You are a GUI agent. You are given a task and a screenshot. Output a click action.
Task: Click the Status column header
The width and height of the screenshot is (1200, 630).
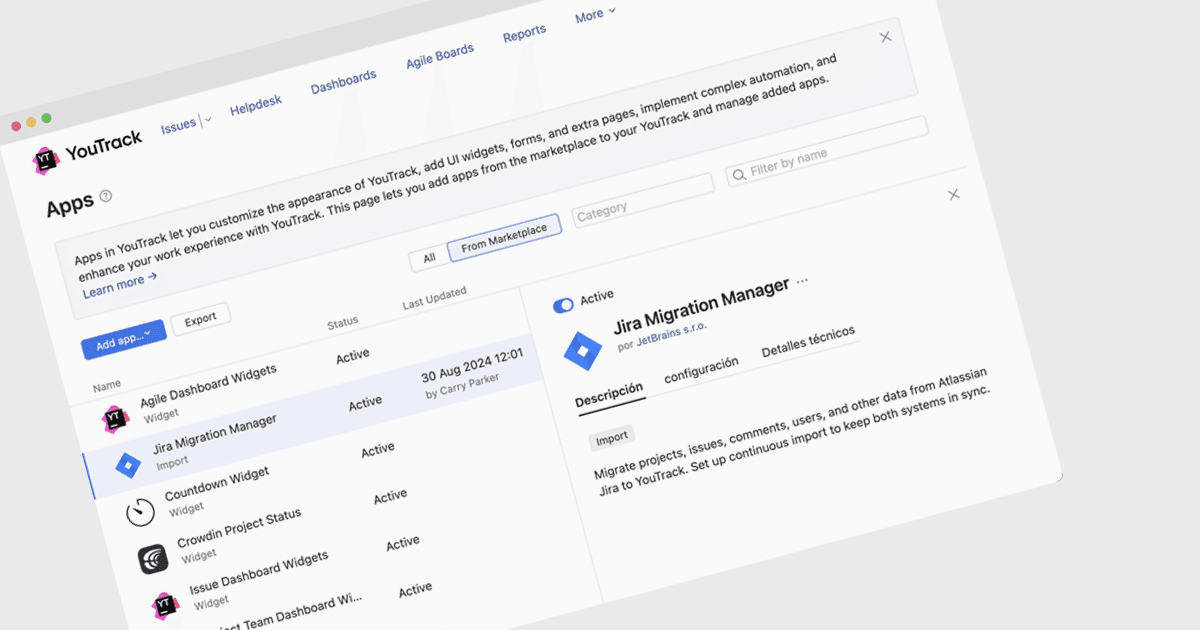tap(342, 323)
